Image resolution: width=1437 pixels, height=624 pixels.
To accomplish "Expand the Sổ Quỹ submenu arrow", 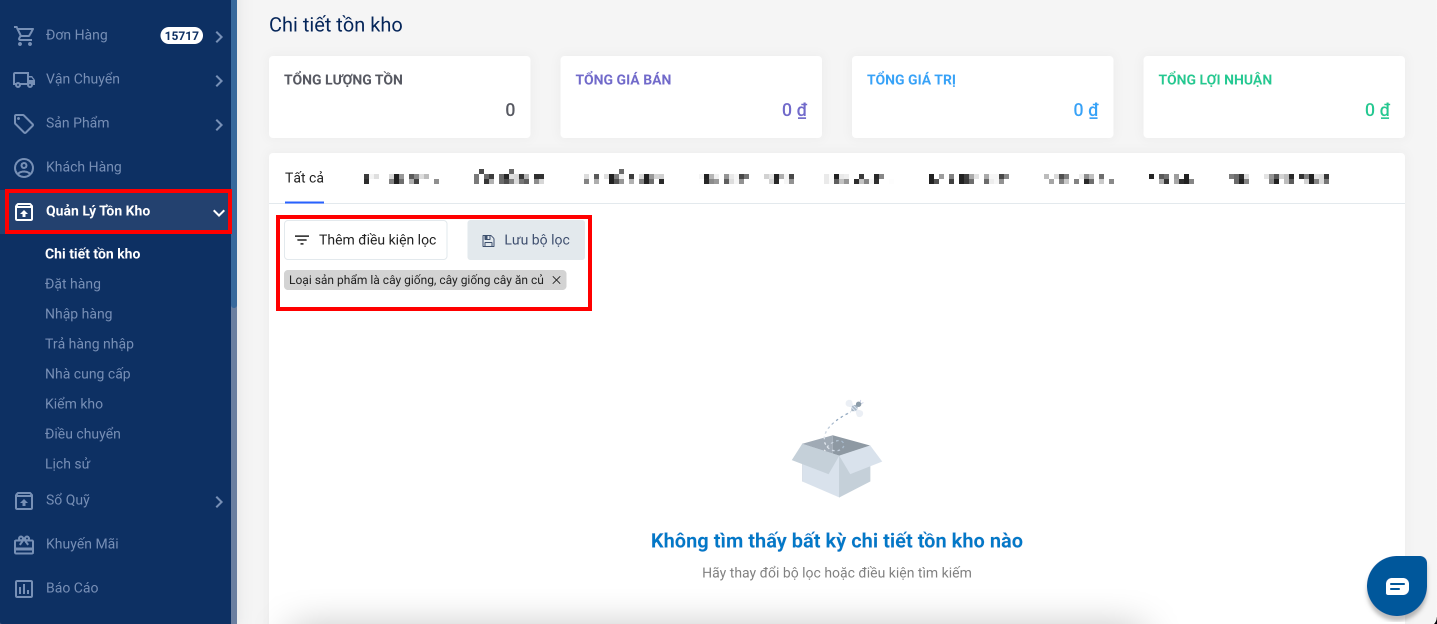I will point(218,502).
